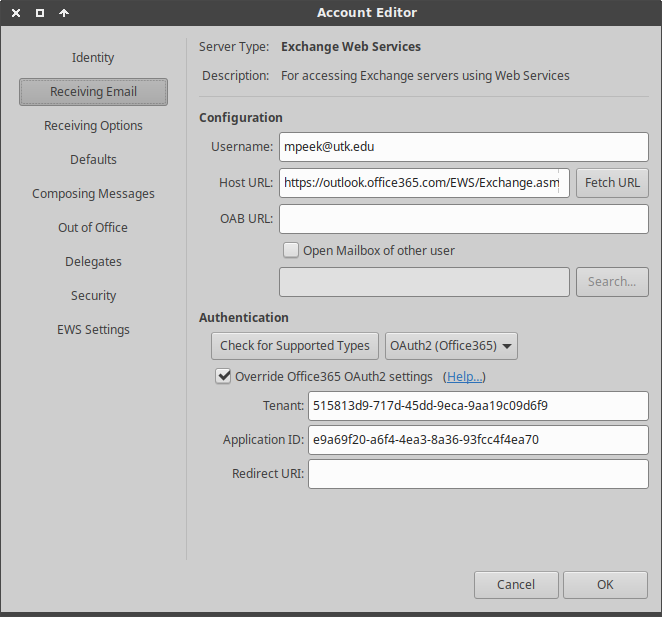Click the Redirect URI field

[x=478, y=474]
